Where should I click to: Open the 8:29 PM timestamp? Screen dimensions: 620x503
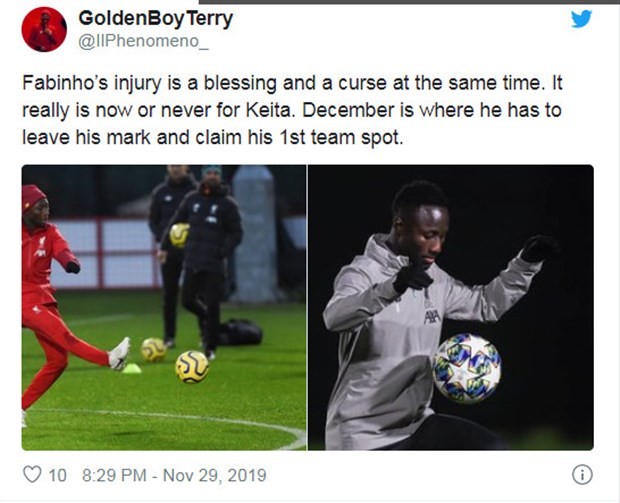click(x=112, y=475)
